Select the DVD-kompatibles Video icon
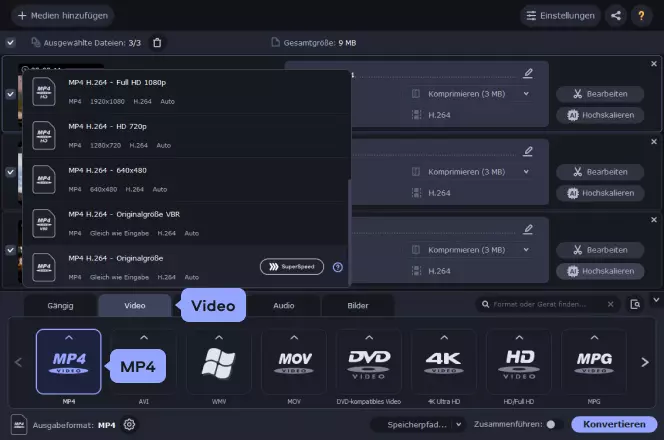 [x=369, y=362]
